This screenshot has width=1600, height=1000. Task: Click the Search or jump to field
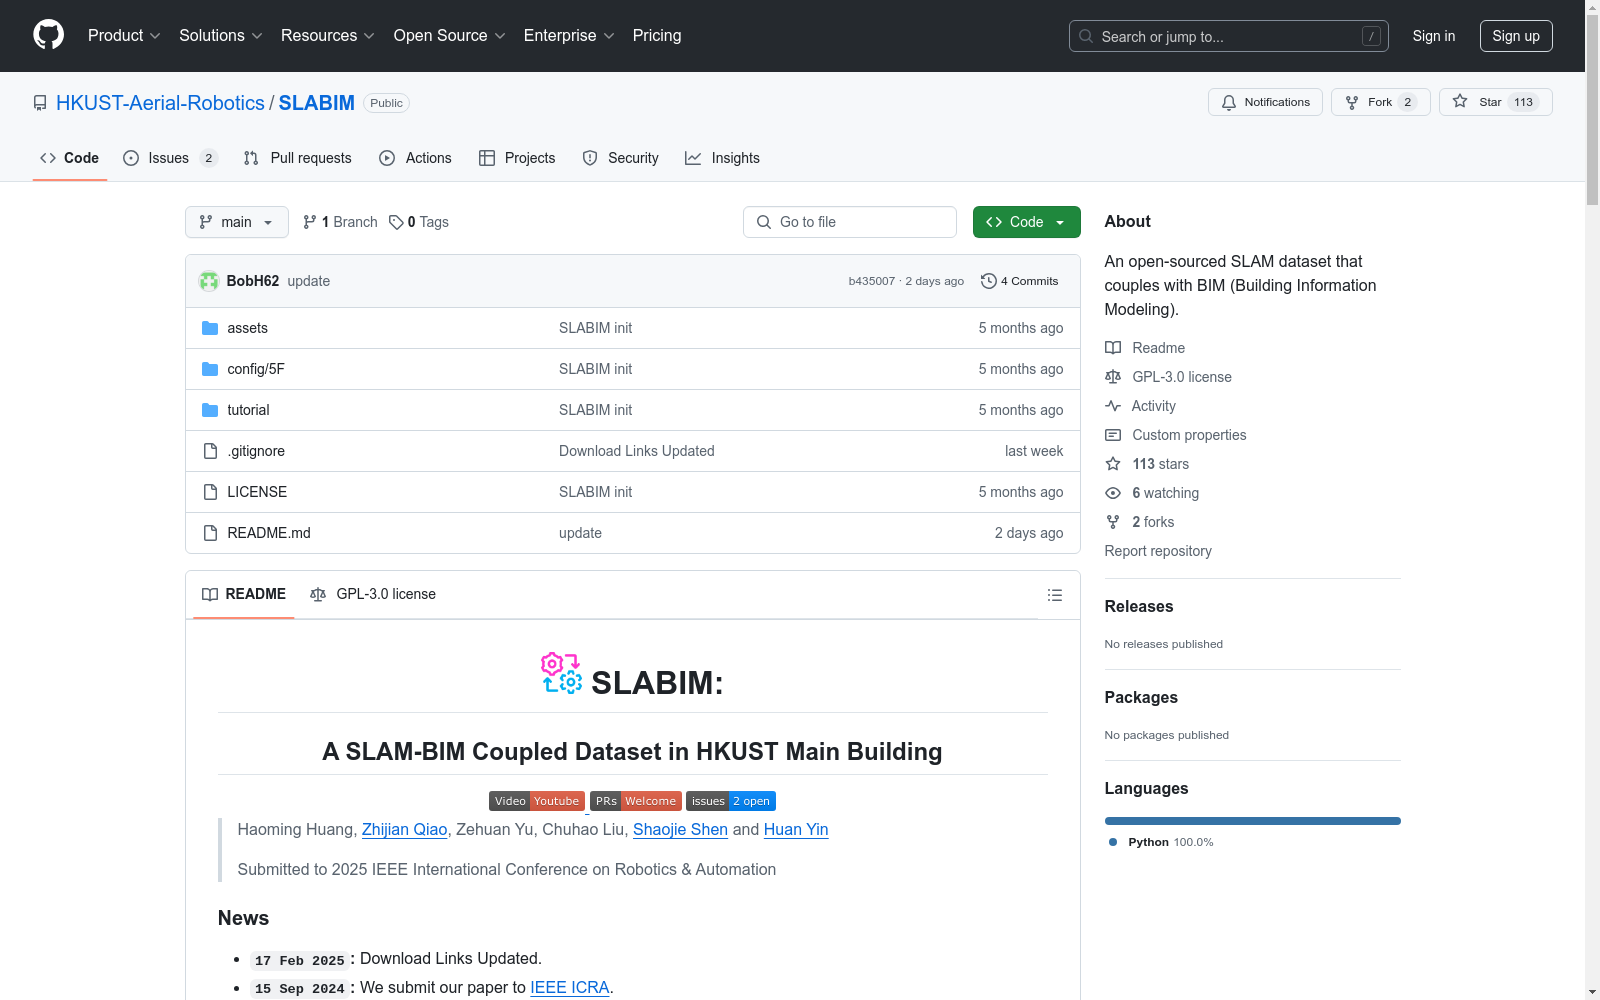click(1229, 36)
